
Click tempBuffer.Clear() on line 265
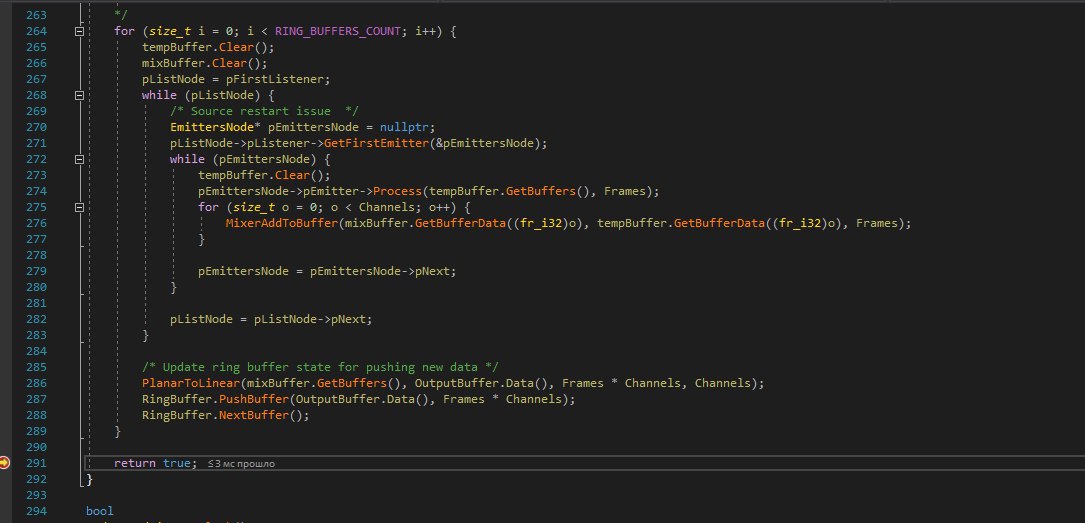208,47
